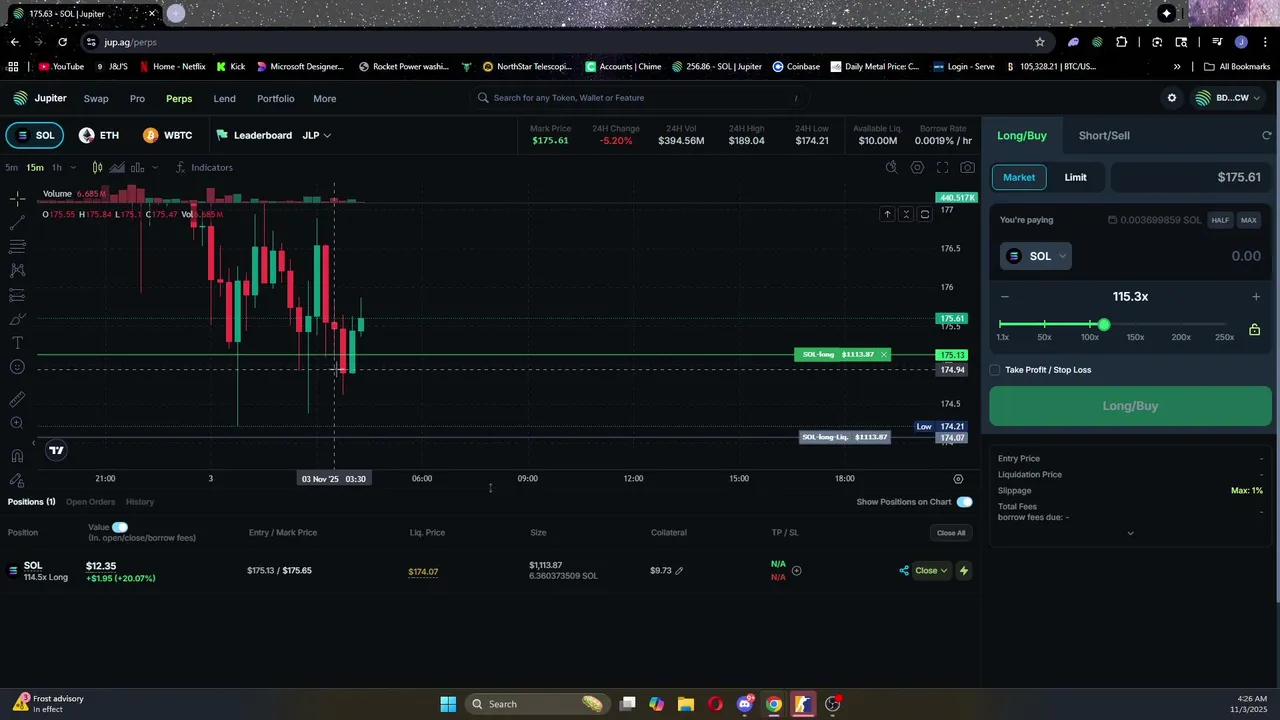This screenshot has height=720, width=1280.
Task: Decrease leverage with the minus button
Action: [x=1005, y=297]
